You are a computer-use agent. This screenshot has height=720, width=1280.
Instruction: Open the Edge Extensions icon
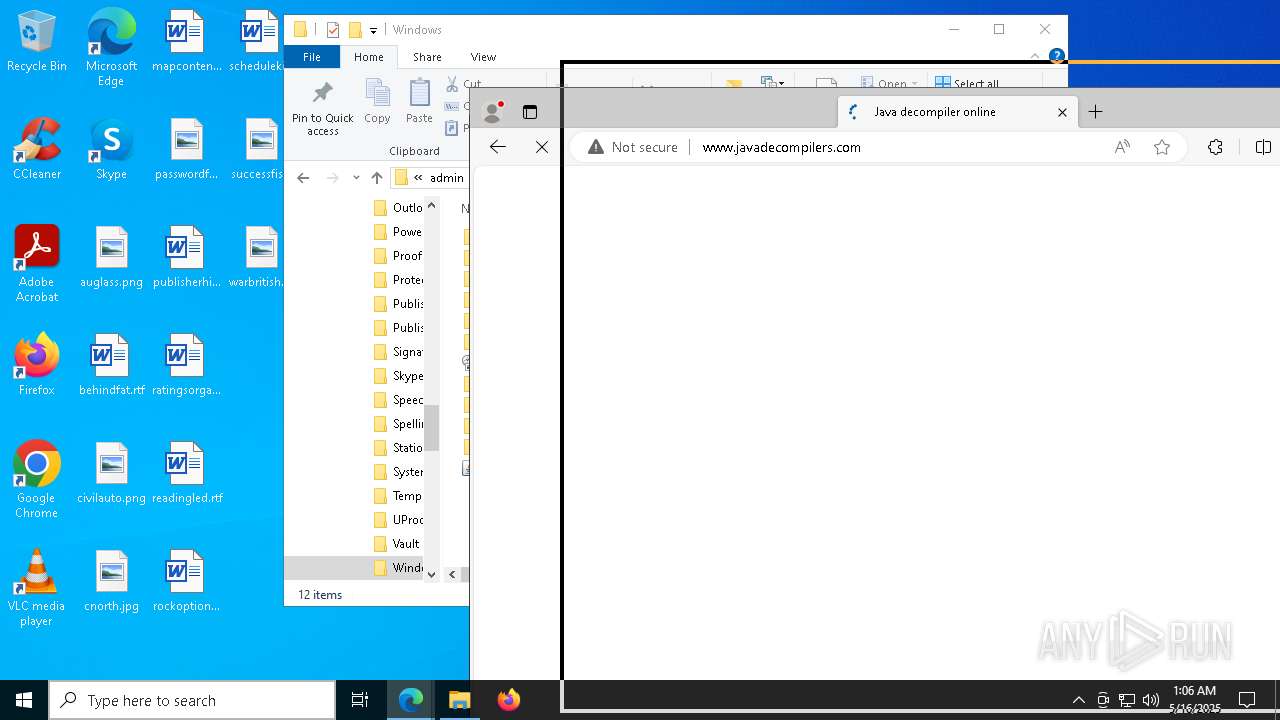point(1215,147)
